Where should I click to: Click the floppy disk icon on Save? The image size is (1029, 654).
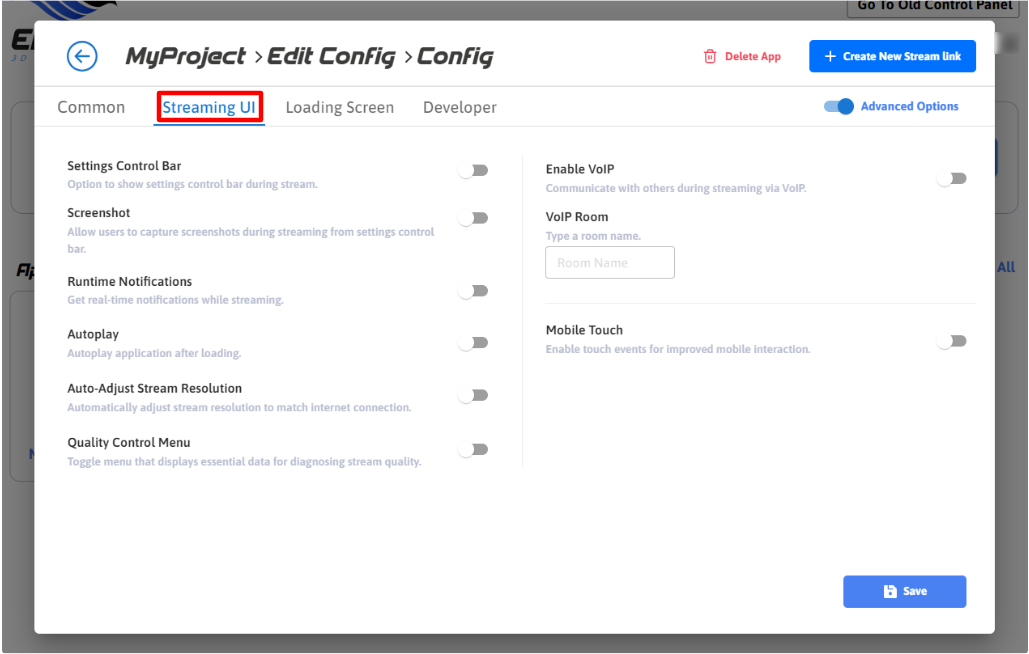tap(890, 592)
